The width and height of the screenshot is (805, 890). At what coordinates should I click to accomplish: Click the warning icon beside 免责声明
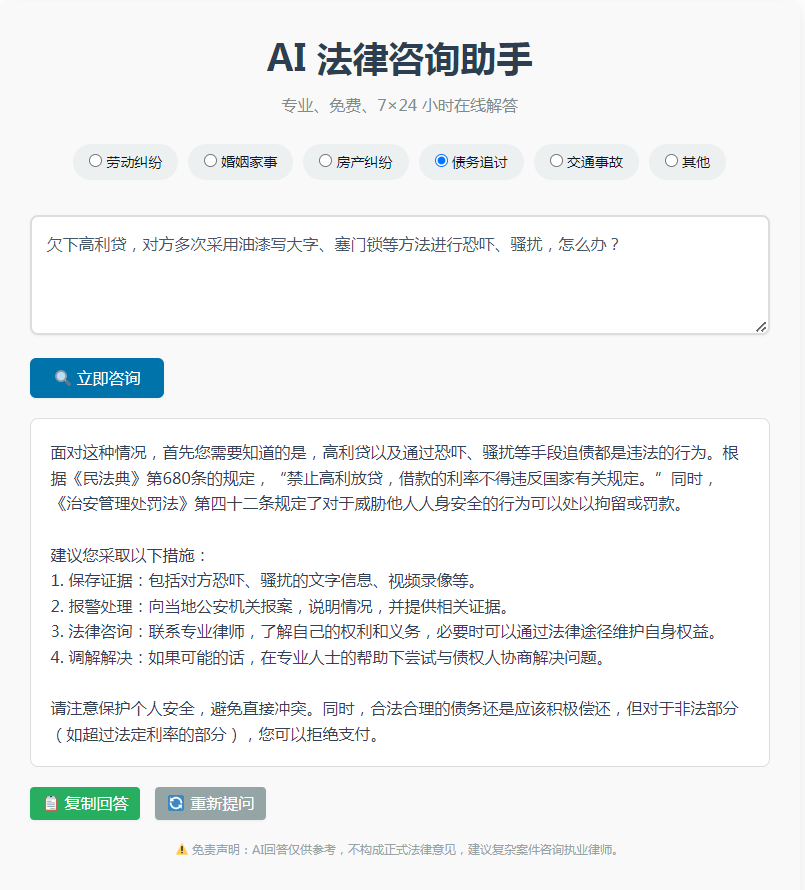coord(181,850)
